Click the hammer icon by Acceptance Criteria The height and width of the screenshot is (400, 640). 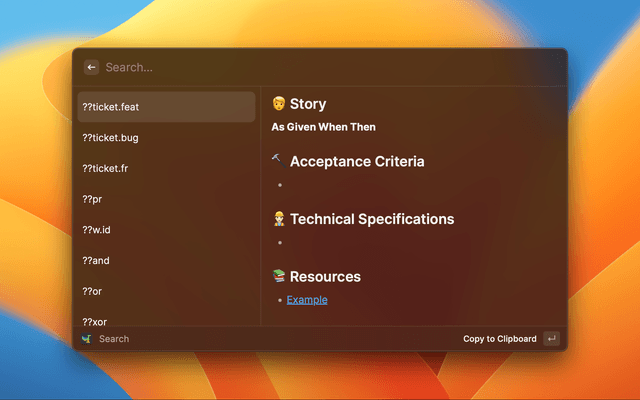pyautogui.click(x=278, y=161)
